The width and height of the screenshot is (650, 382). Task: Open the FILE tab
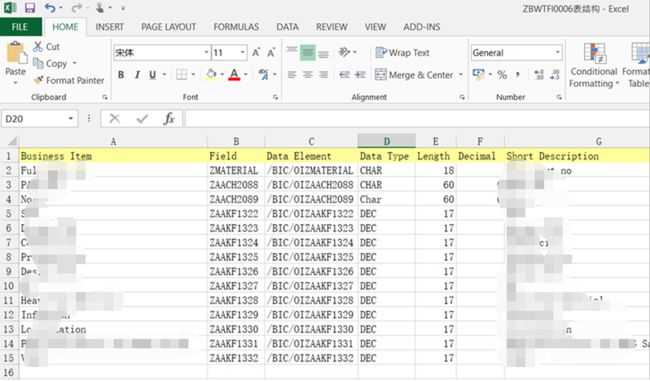tap(20, 27)
